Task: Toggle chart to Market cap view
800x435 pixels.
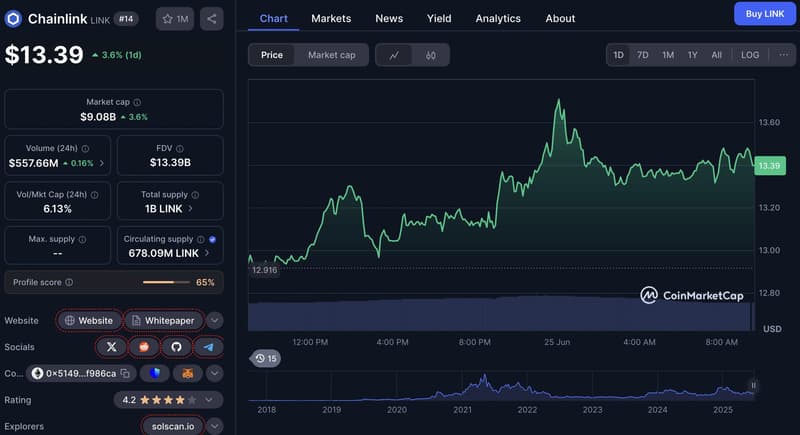Action: coord(331,55)
